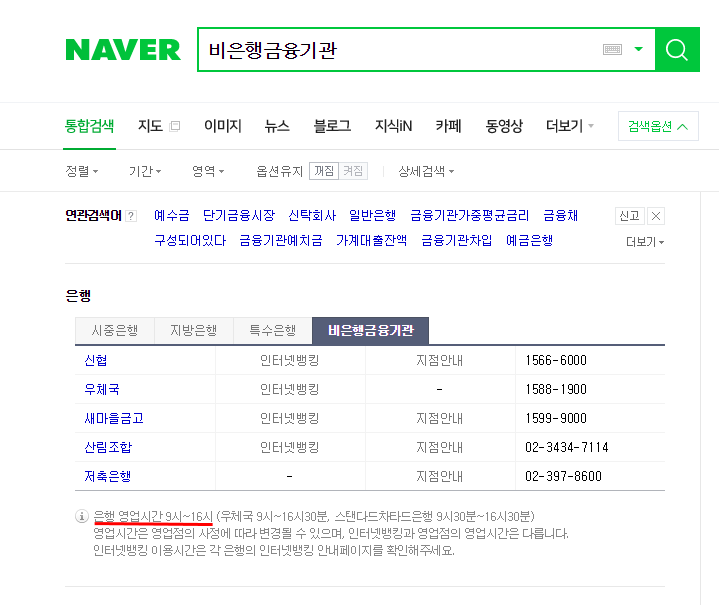Open the 저축은행 link
The image size is (719, 605).
pos(108,476)
